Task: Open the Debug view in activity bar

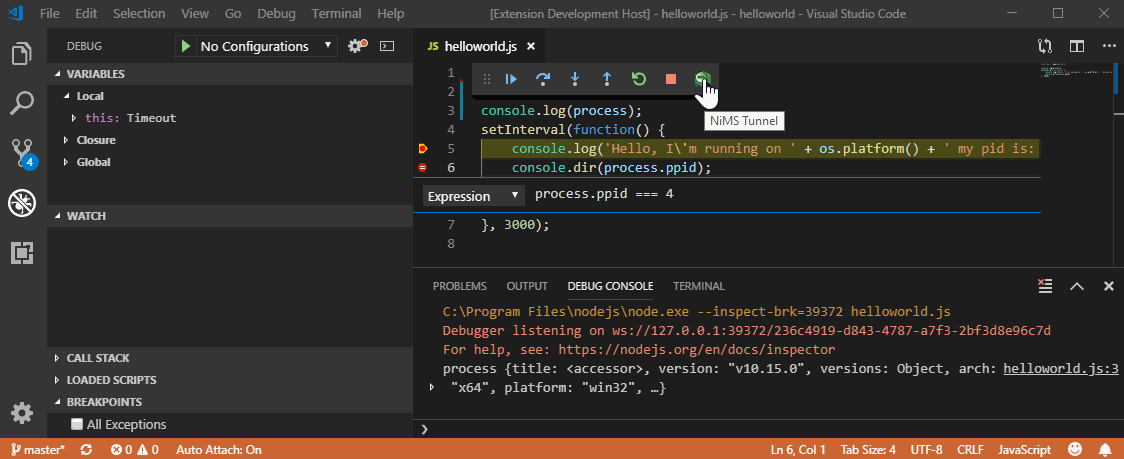Action: pos(23,204)
